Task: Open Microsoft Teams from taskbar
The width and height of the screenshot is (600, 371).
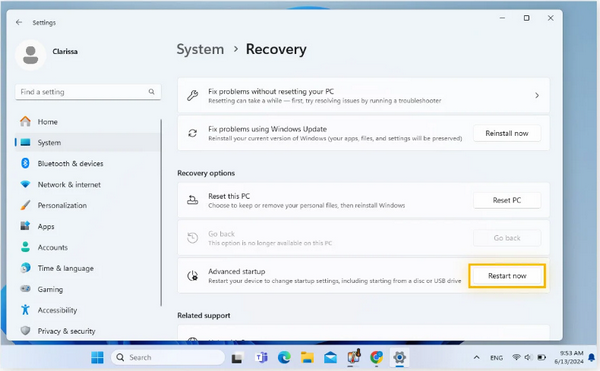Action: (261, 358)
